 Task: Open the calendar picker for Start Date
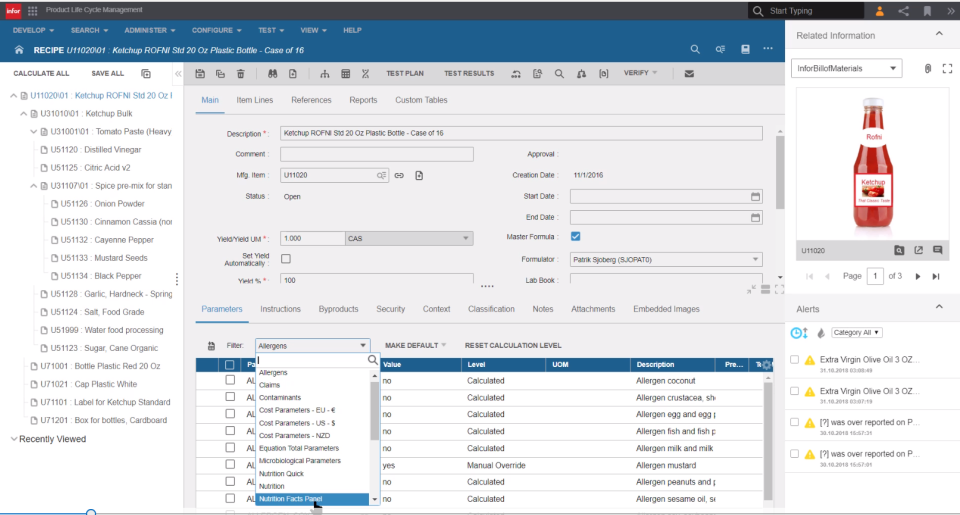[x=755, y=196]
